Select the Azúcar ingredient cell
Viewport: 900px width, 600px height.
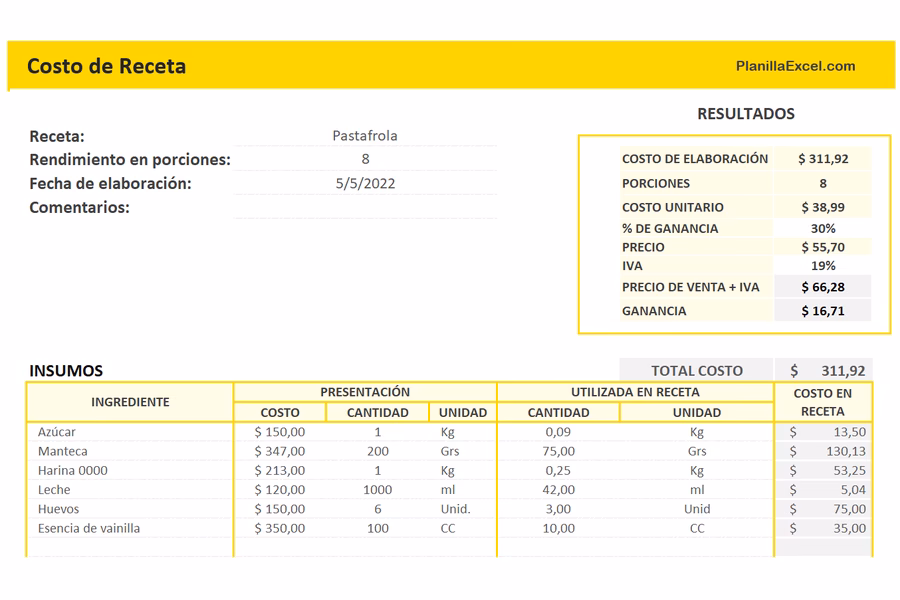pyautogui.click(x=57, y=432)
